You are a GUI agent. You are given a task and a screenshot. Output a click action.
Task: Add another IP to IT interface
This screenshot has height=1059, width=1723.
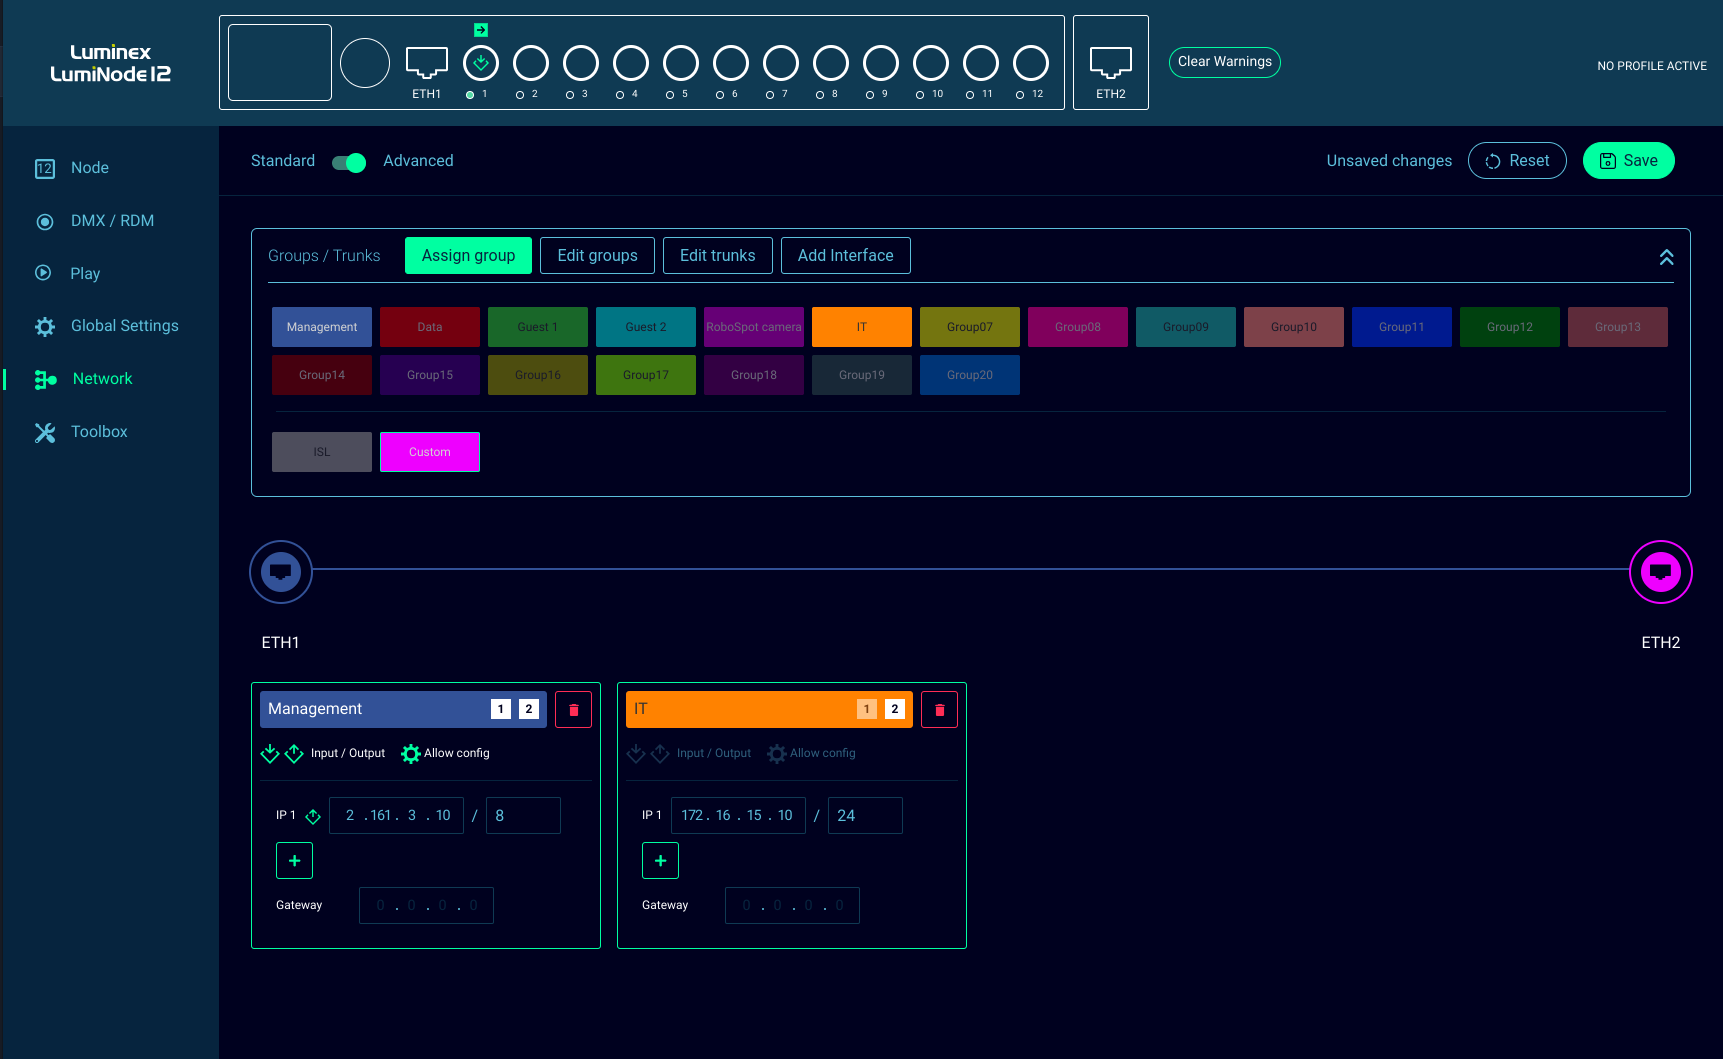[x=660, y=860]
